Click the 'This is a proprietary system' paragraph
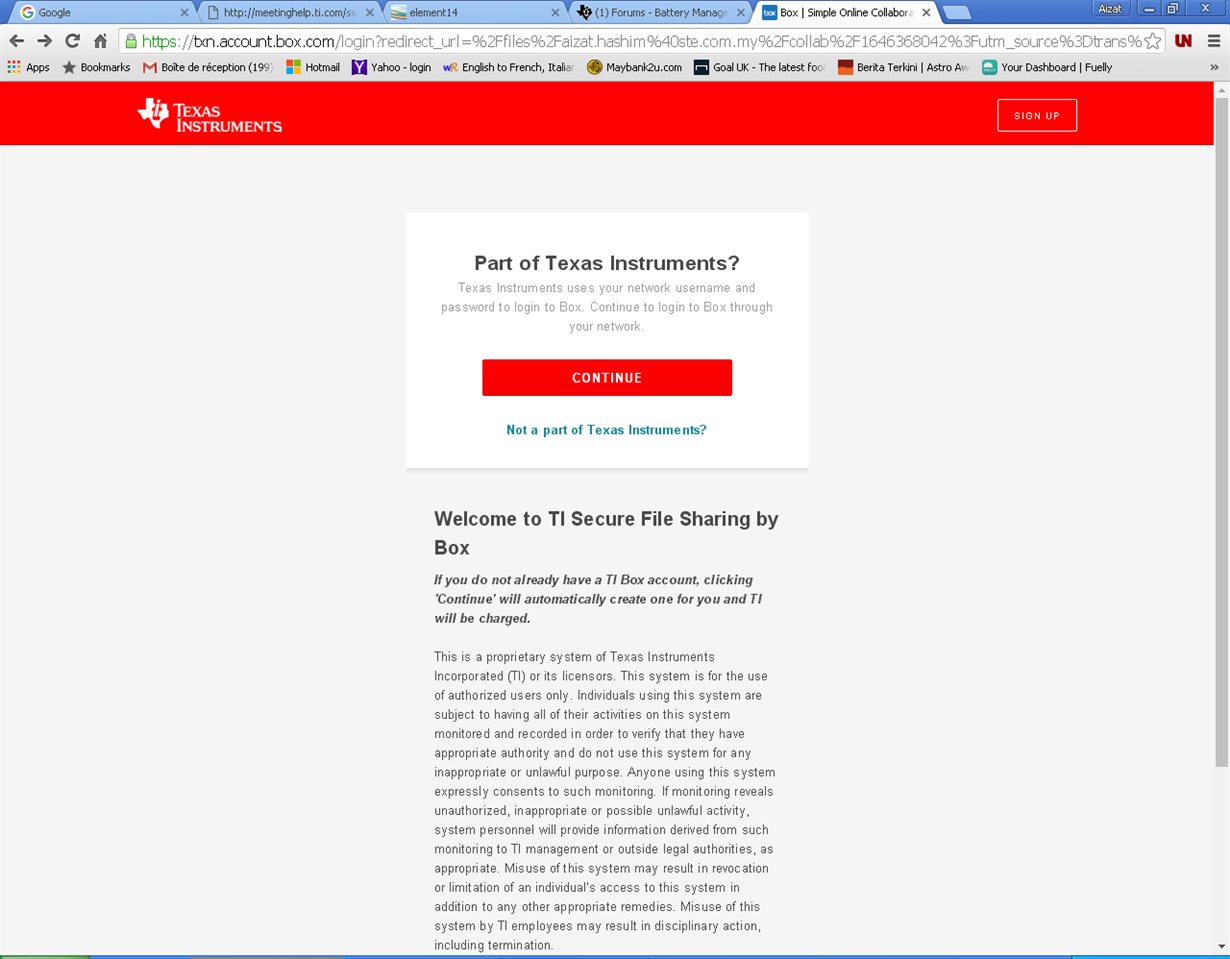 tap(604, 801)
